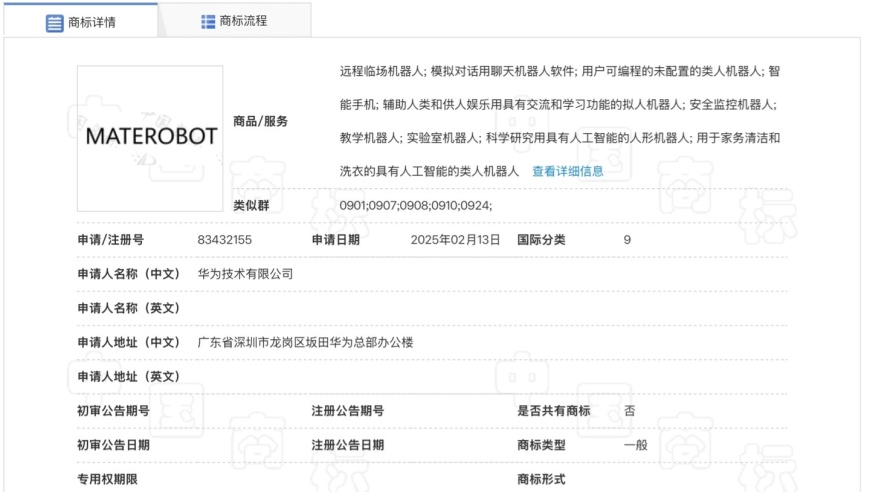
Task: Click the 商标详情 tab document icon
Action: [x=54, y=23]
